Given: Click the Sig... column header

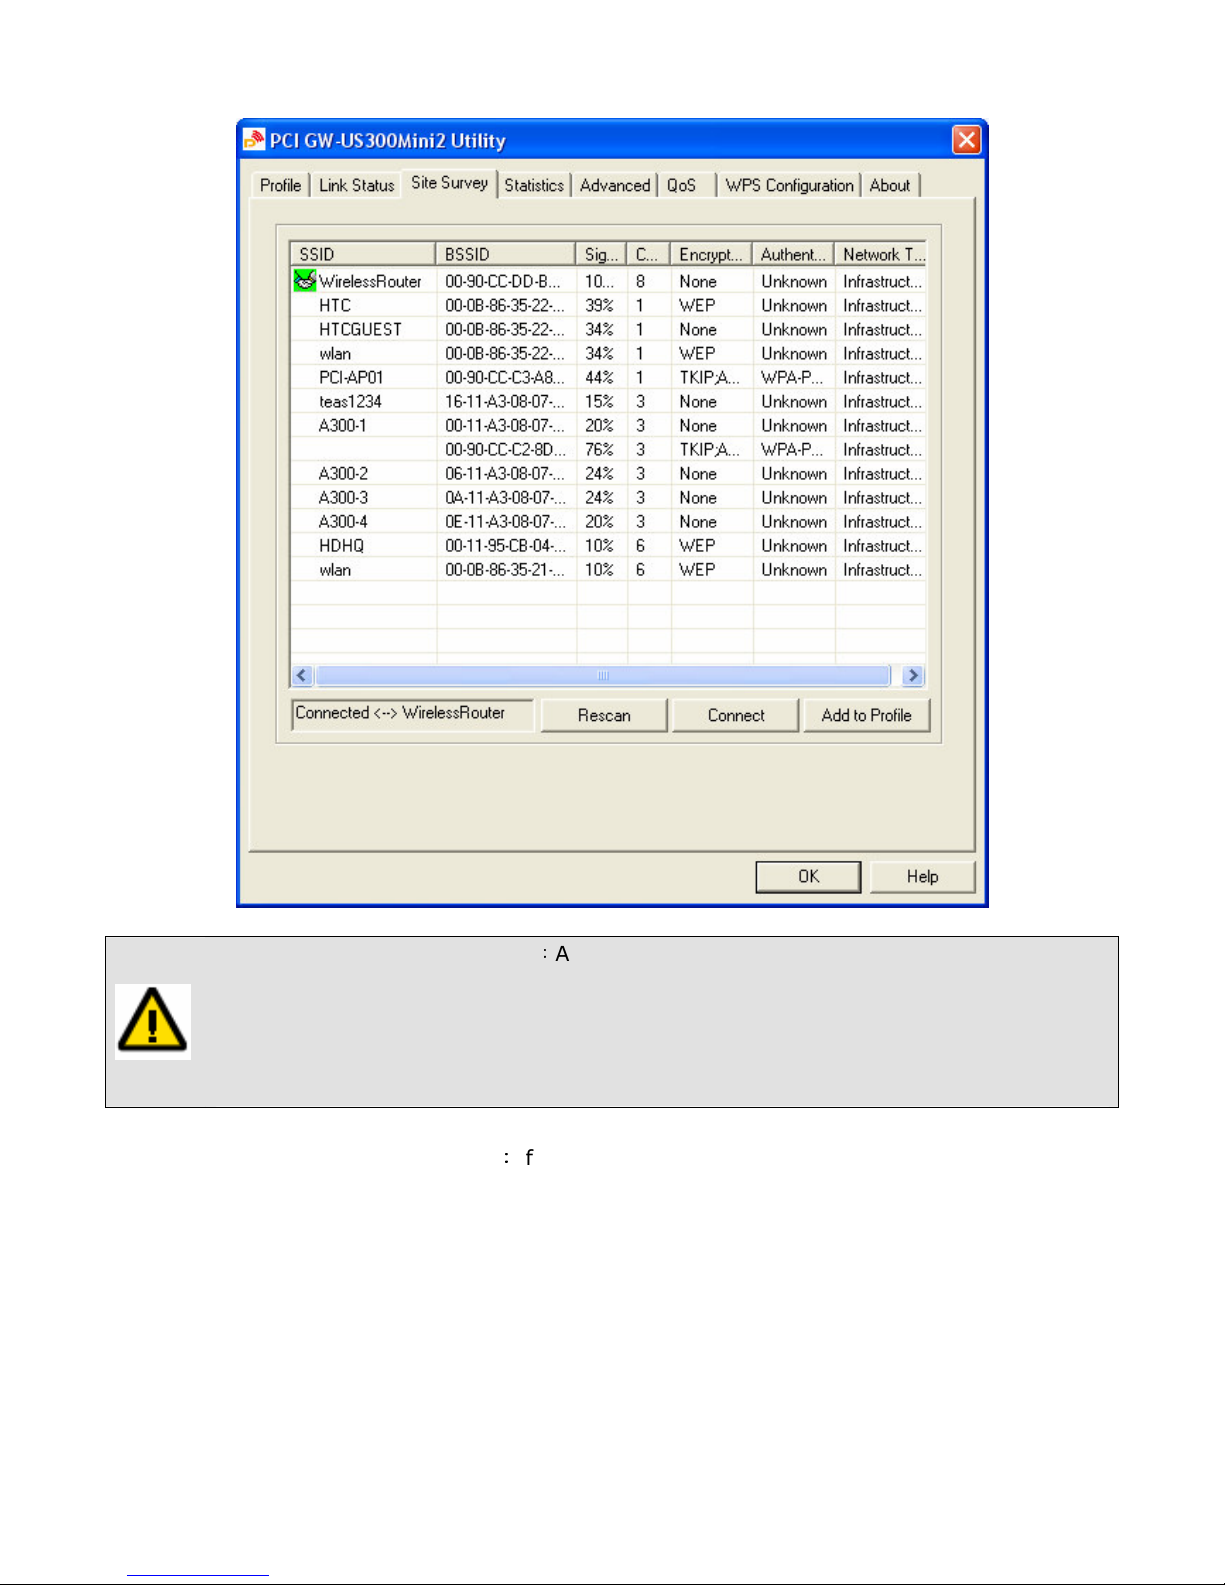Looking at the screenshot, I should (x=601, y=254).
